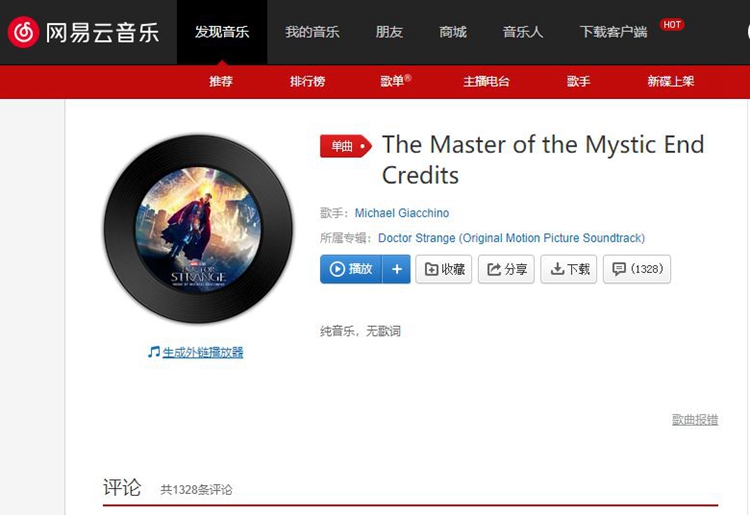Switch to the 朋友 tab
The height and width of the screenshot is (515, 750).
point(389,32)
